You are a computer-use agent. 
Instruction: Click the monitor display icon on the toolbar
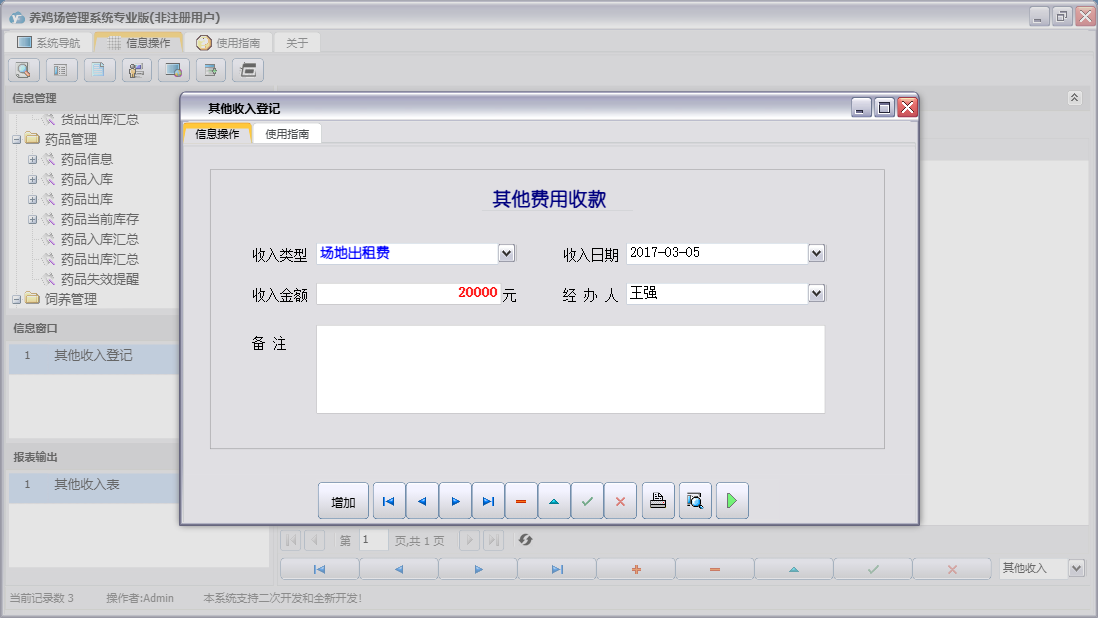[x=172, y=70]
